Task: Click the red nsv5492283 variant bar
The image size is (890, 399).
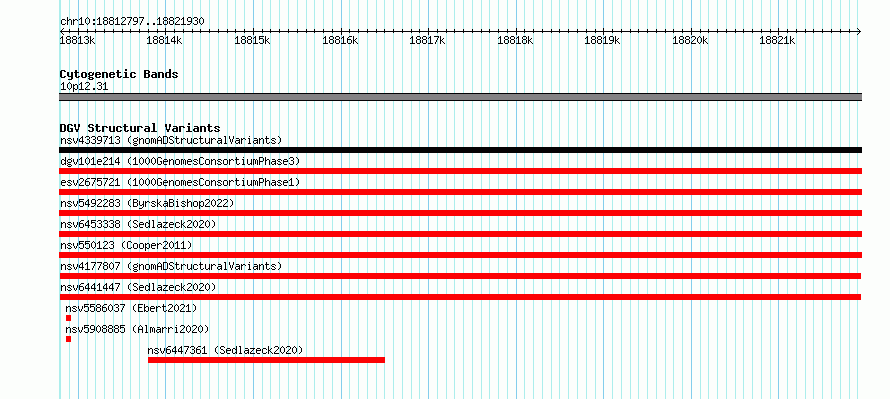Action: click(x=461, y=213)
